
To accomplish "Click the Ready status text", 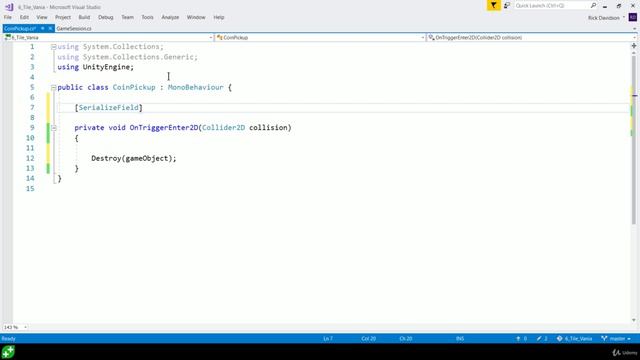I will [9, 339].
